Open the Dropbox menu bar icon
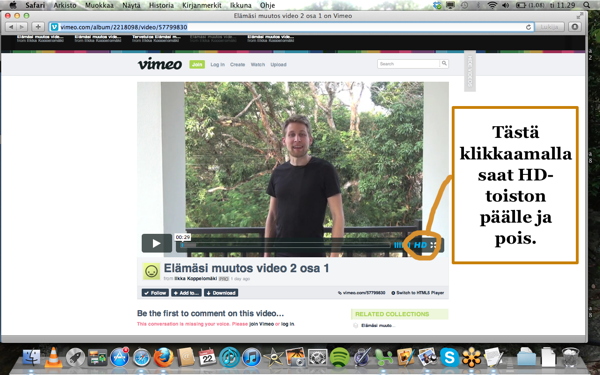Image resolution: width=600 pixels, height=375 pixels. [437, 5]
